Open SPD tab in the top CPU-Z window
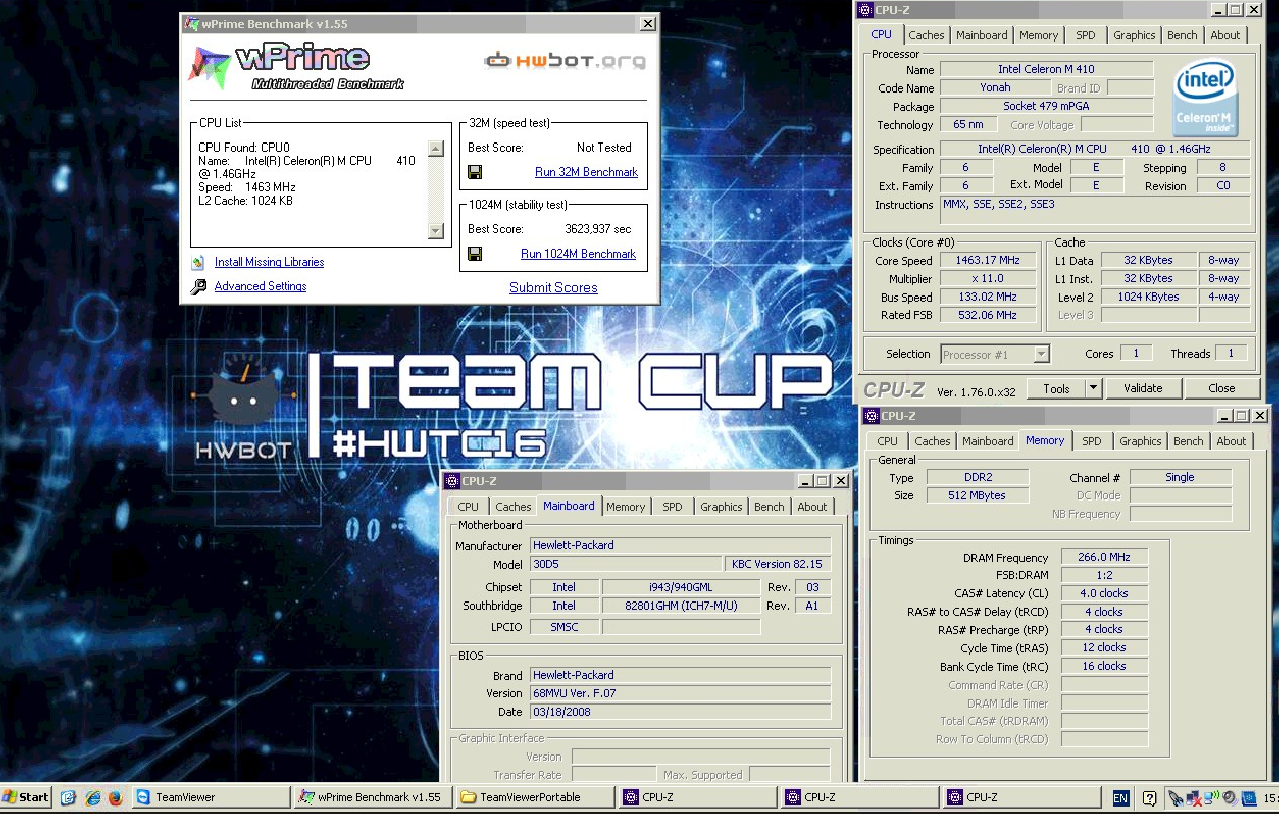The image size is (1279, 814). coord(1085,35)
